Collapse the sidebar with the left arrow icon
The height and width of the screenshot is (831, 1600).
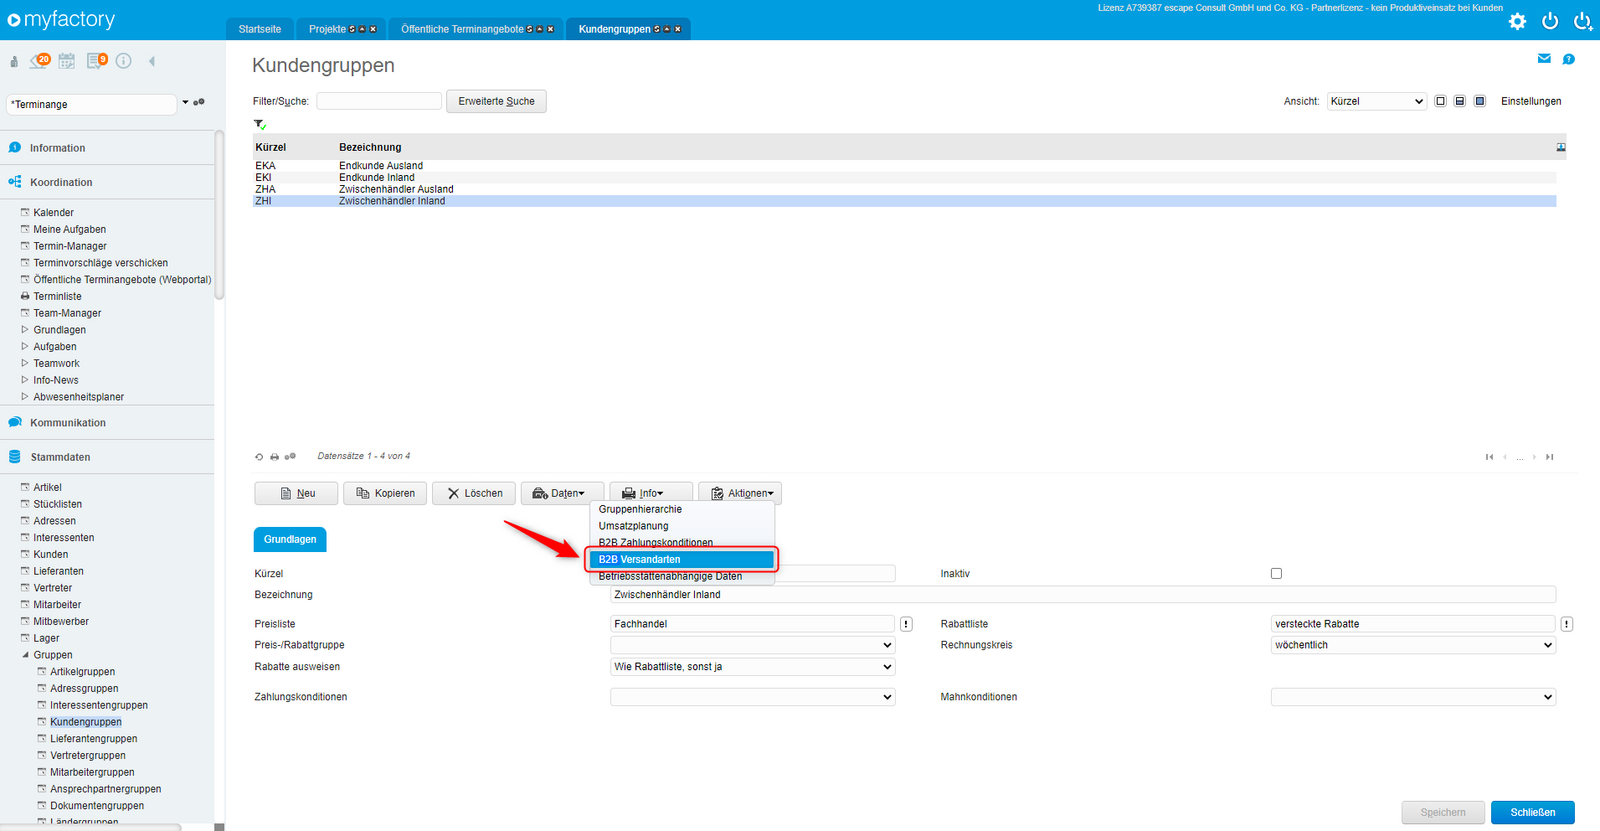pos(152,61)
